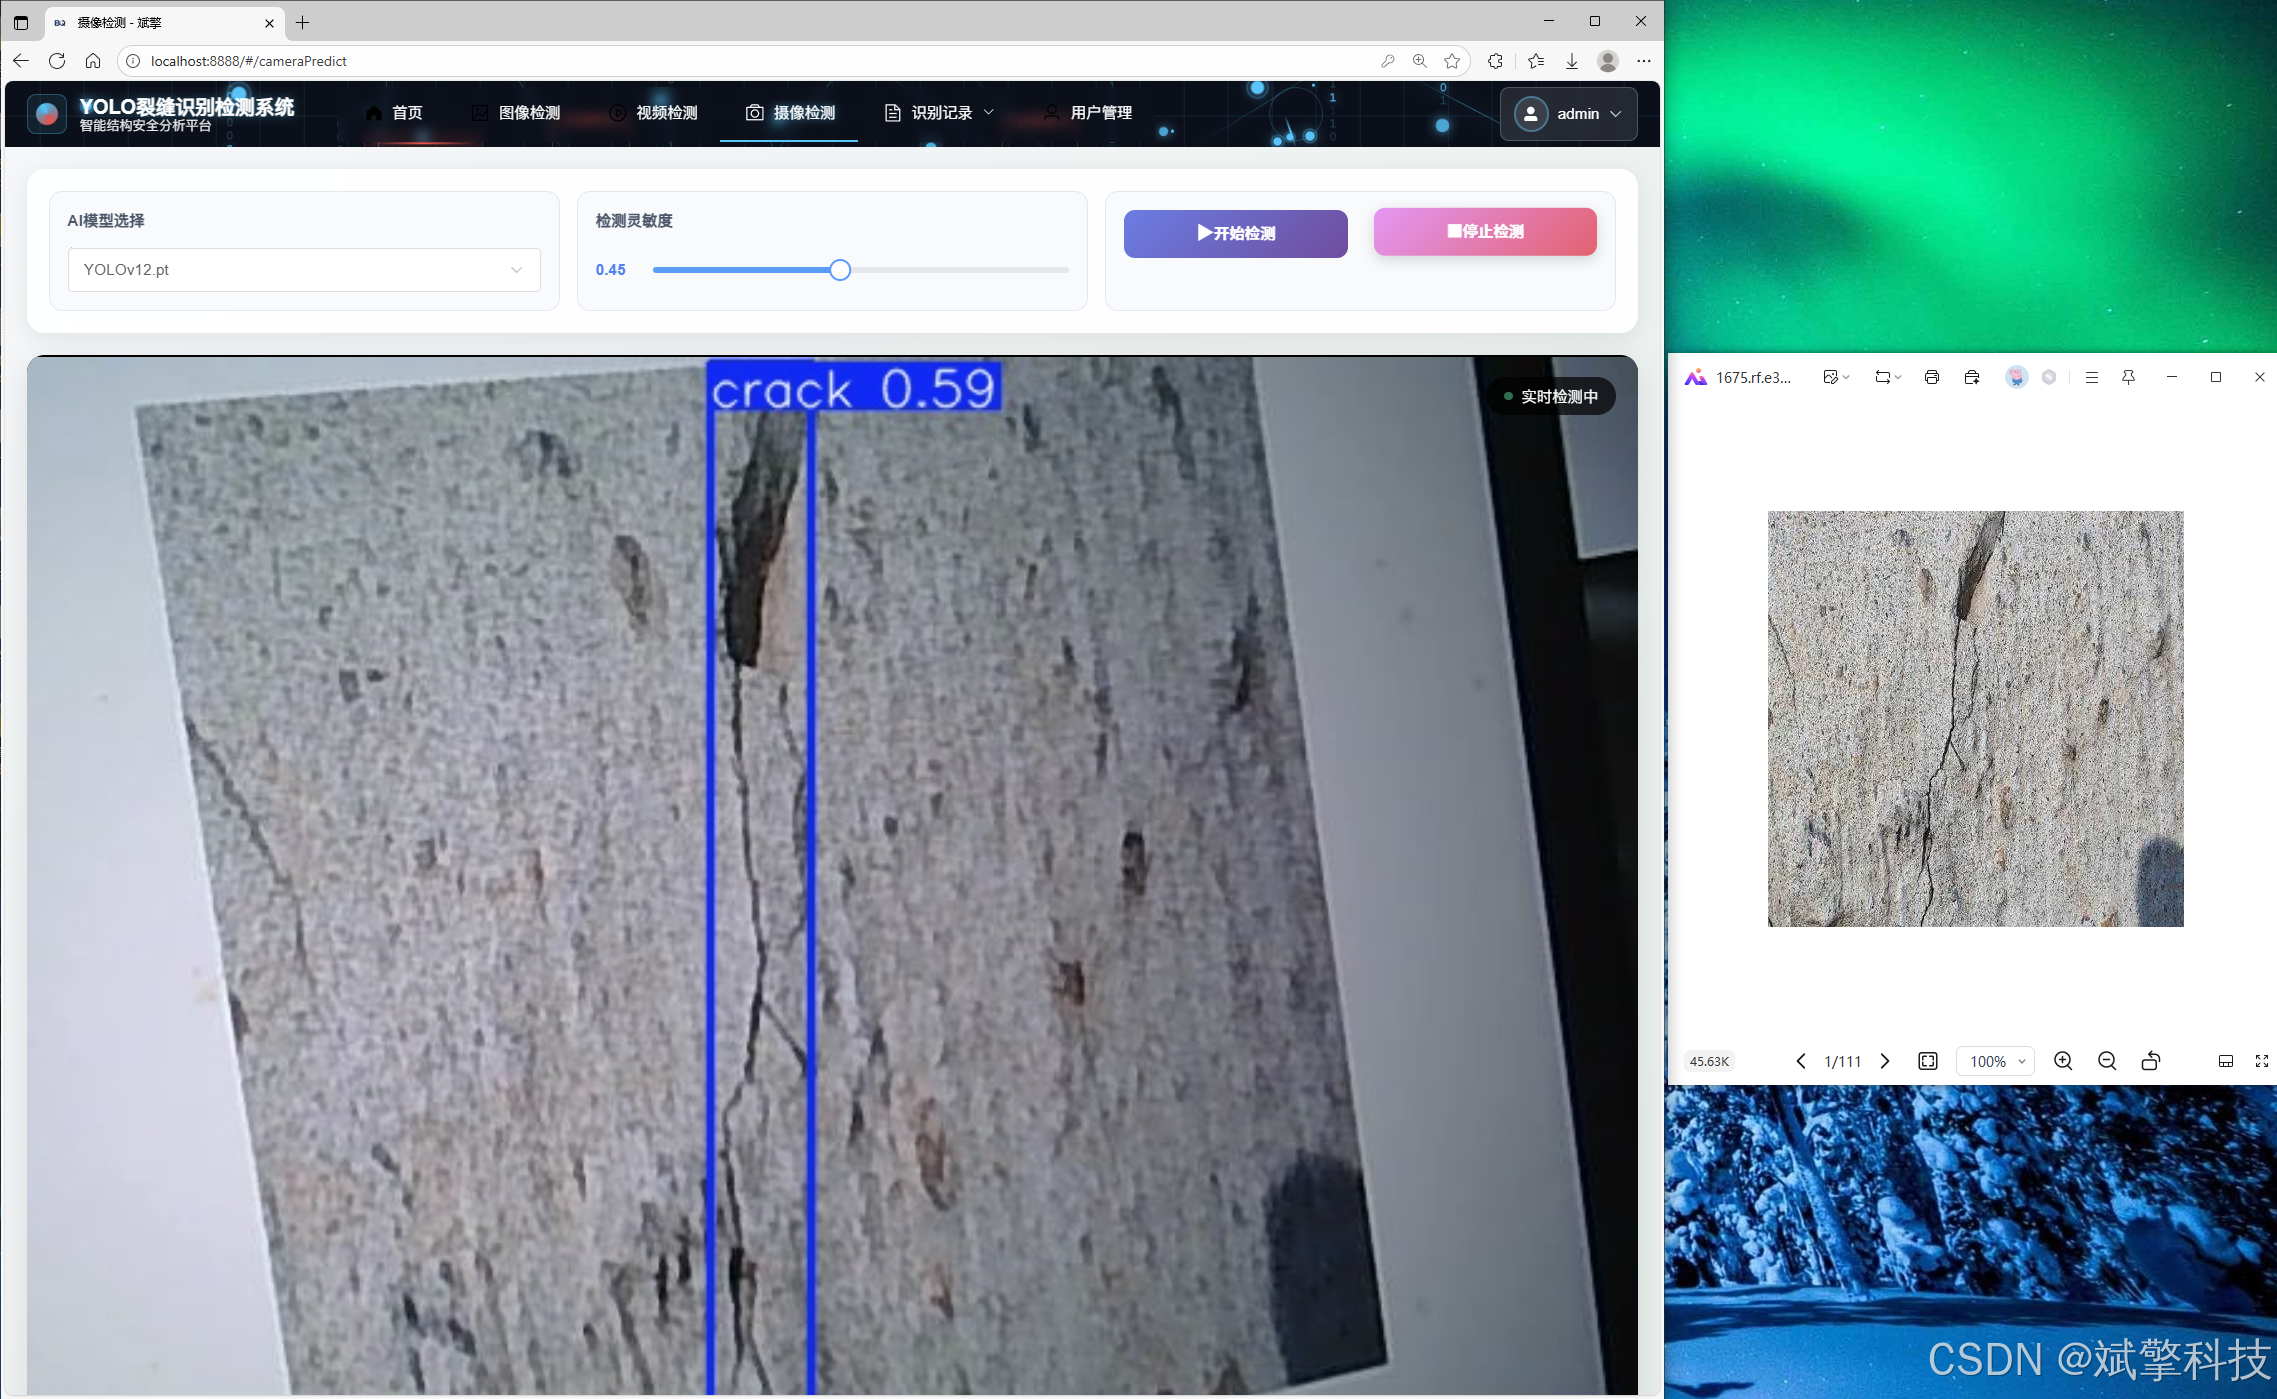The image size is (2277, 1399).
Task: Toggle pin window on top
Action: click(x=2128, y=377)
